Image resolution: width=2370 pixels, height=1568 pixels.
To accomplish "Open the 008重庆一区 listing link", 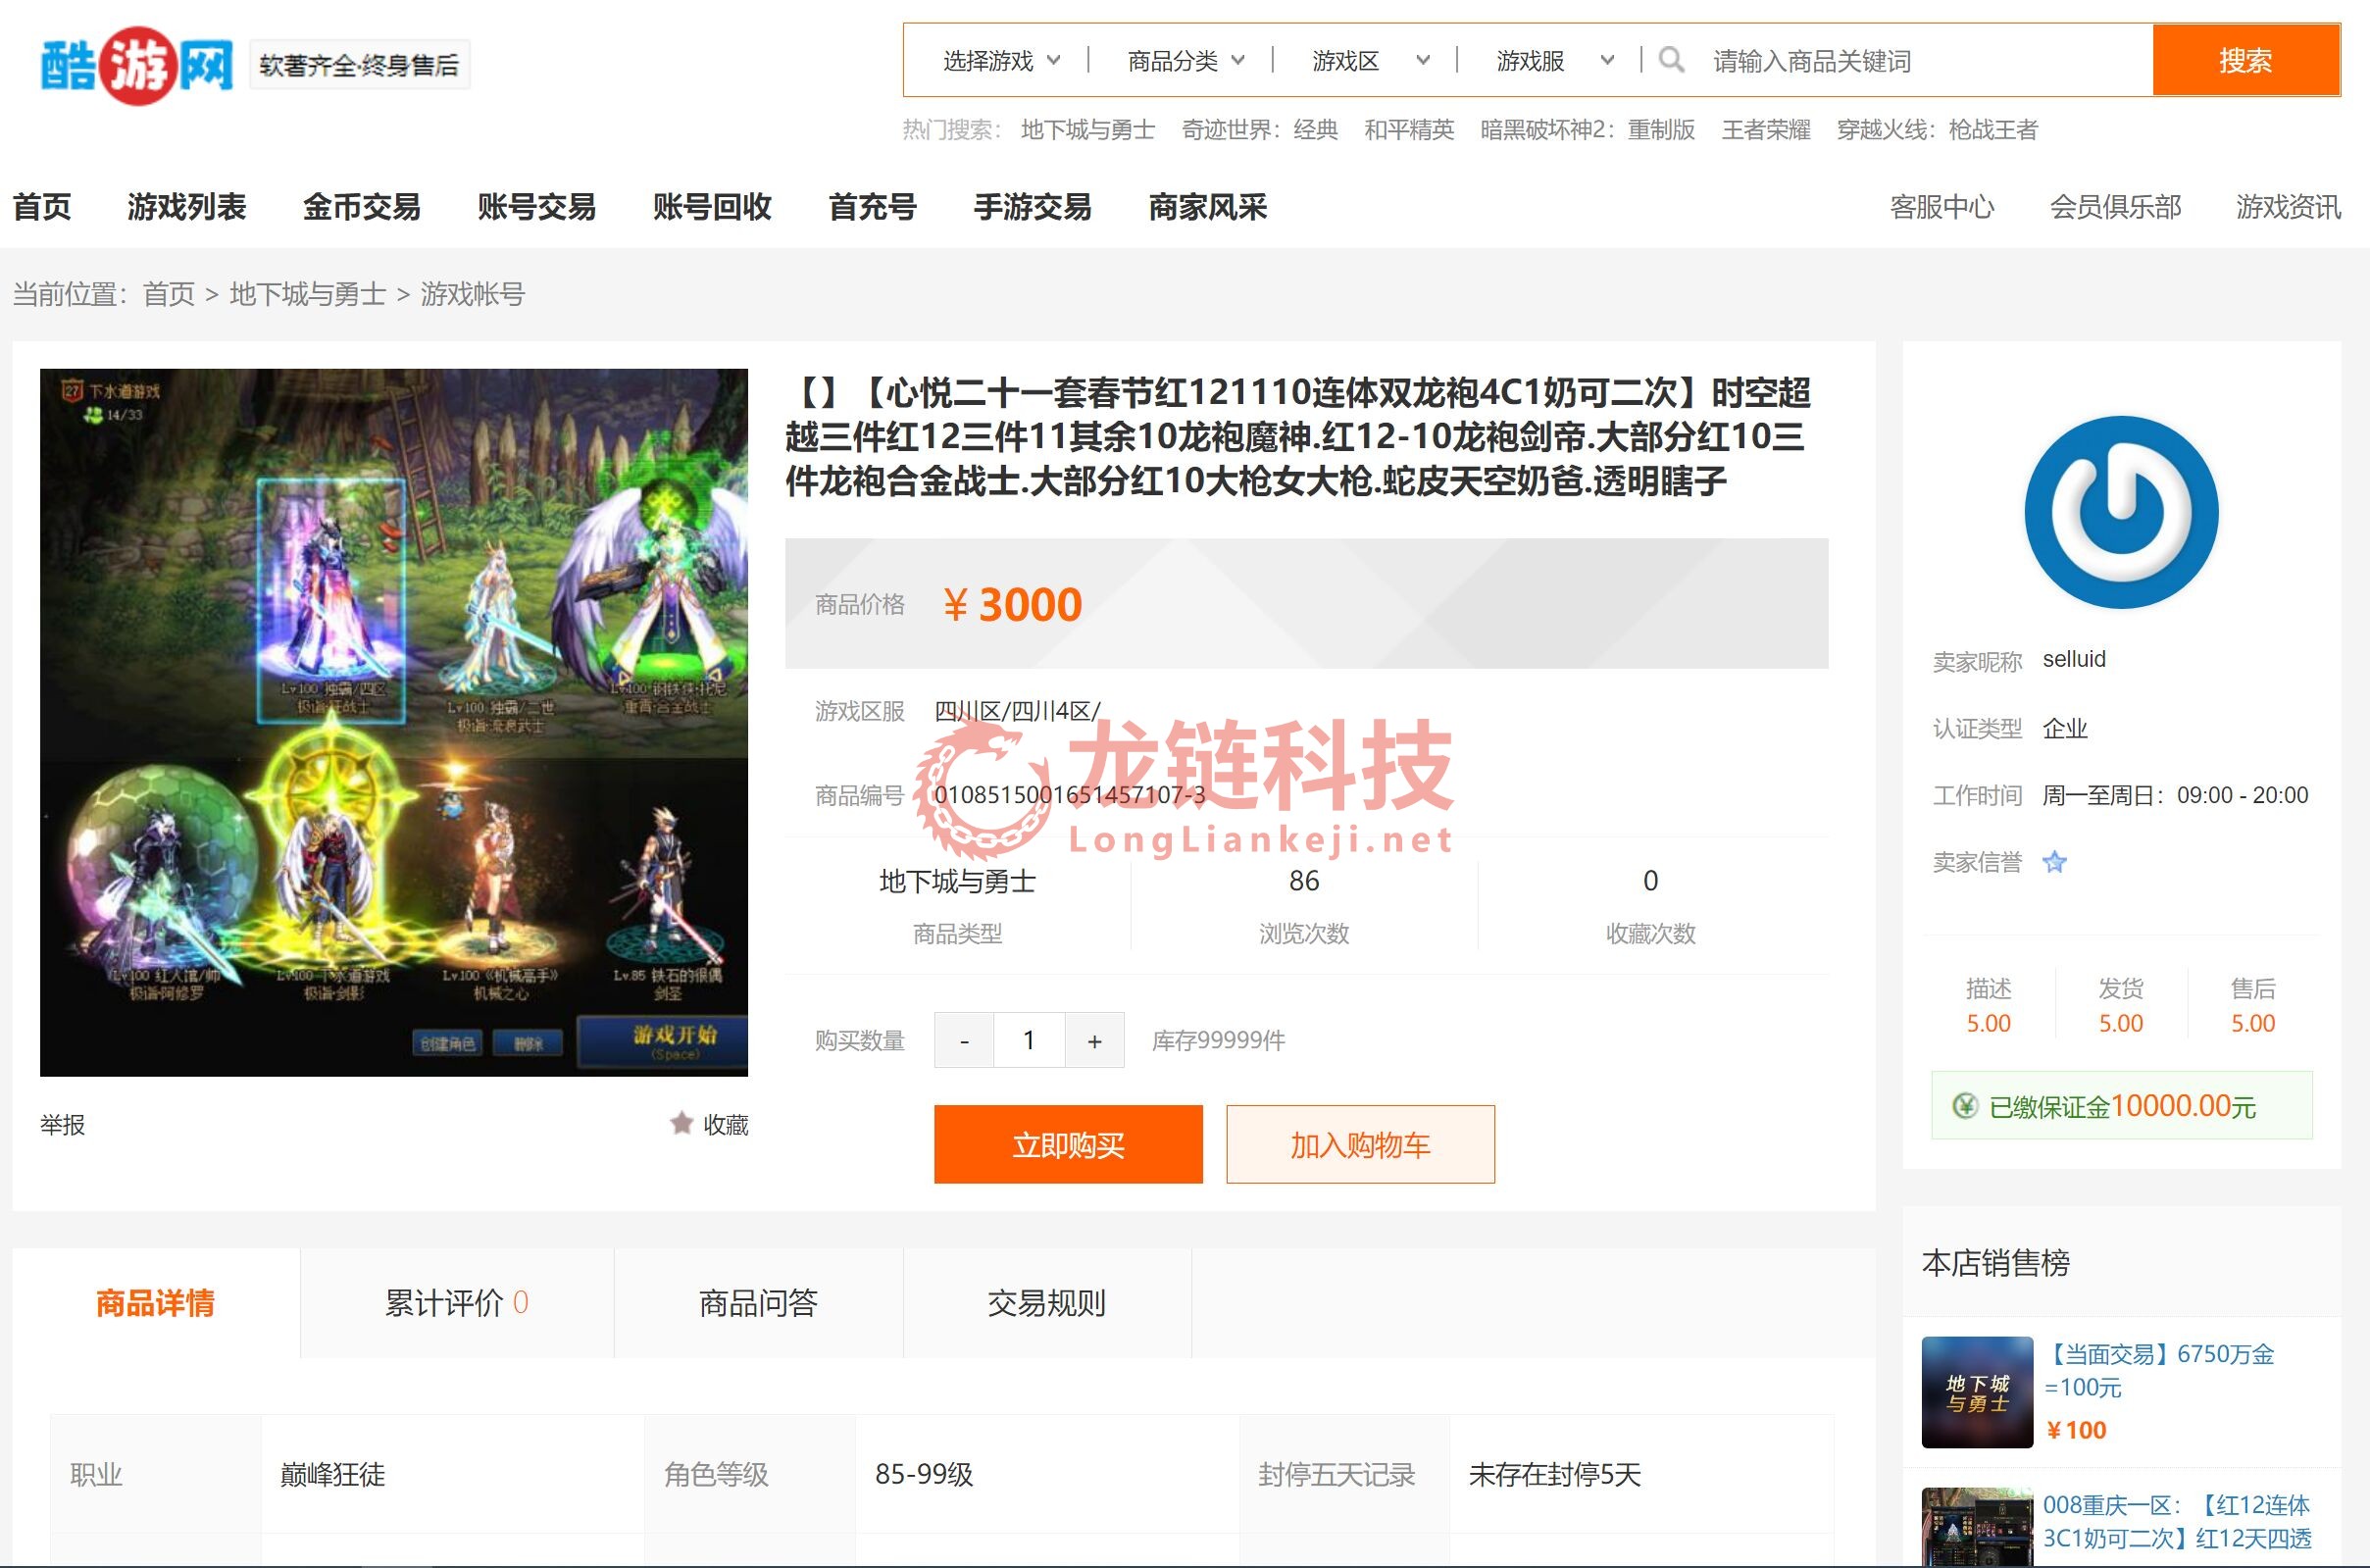I will pyautogui.click(x=2178, y=1521).
